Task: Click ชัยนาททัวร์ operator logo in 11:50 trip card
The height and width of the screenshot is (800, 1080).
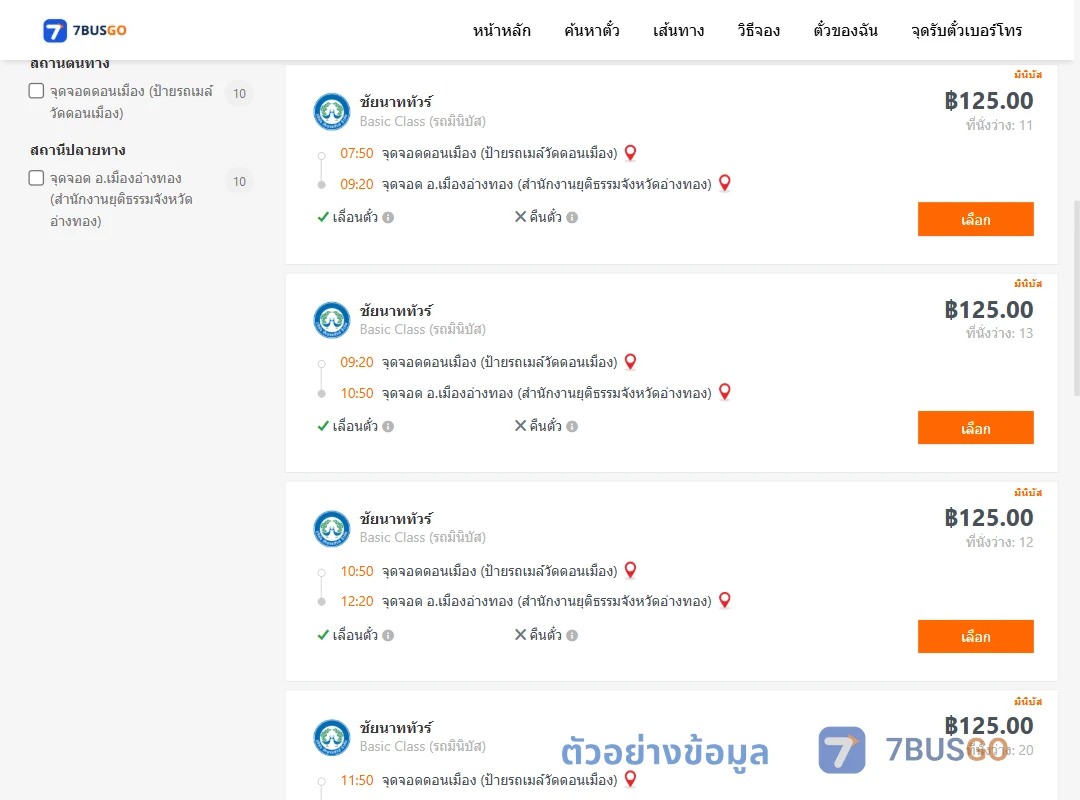Action: pyautogui.click(x=332, y=738)
